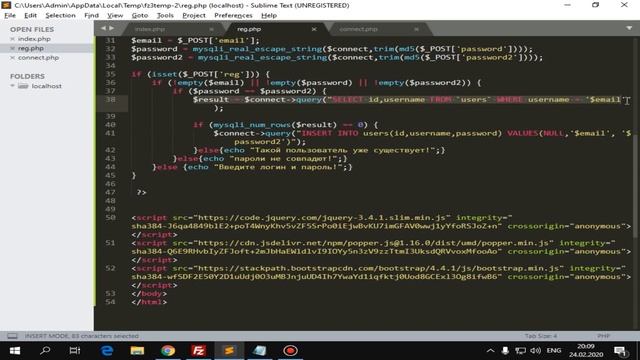Click line number 38 in the gutter
The height and width of the screenshot is (360, 640).
[x=111, y=99]
